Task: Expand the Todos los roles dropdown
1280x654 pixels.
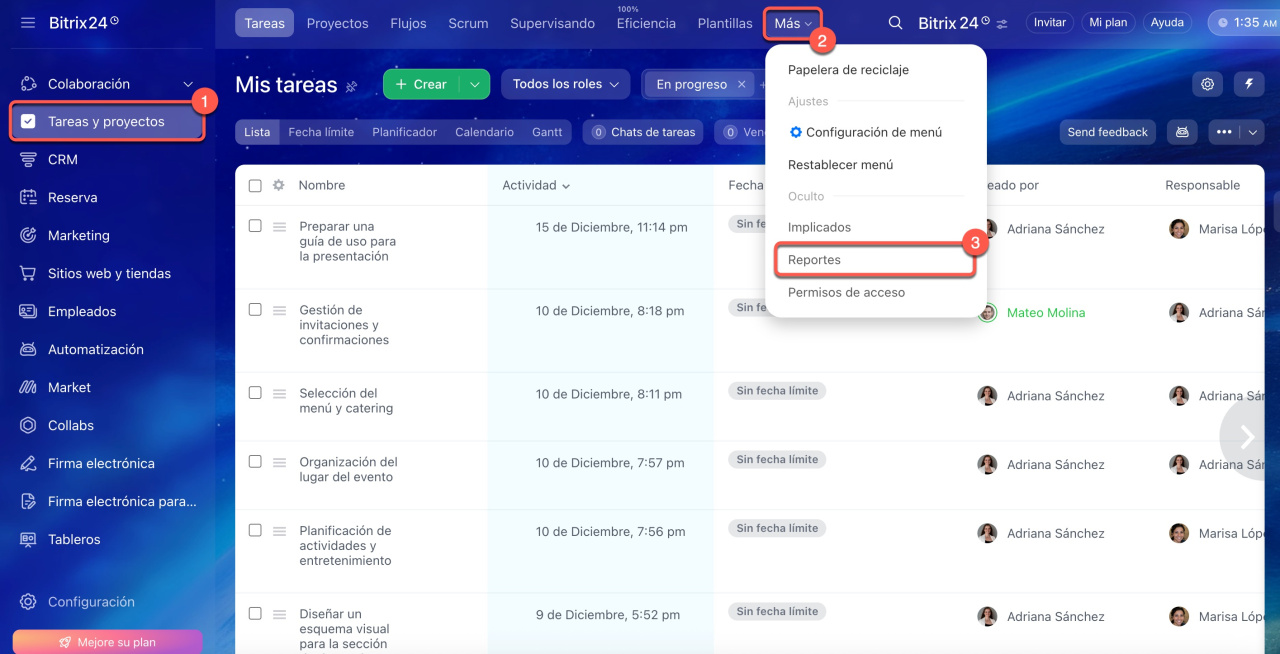Action: (565, 85)
